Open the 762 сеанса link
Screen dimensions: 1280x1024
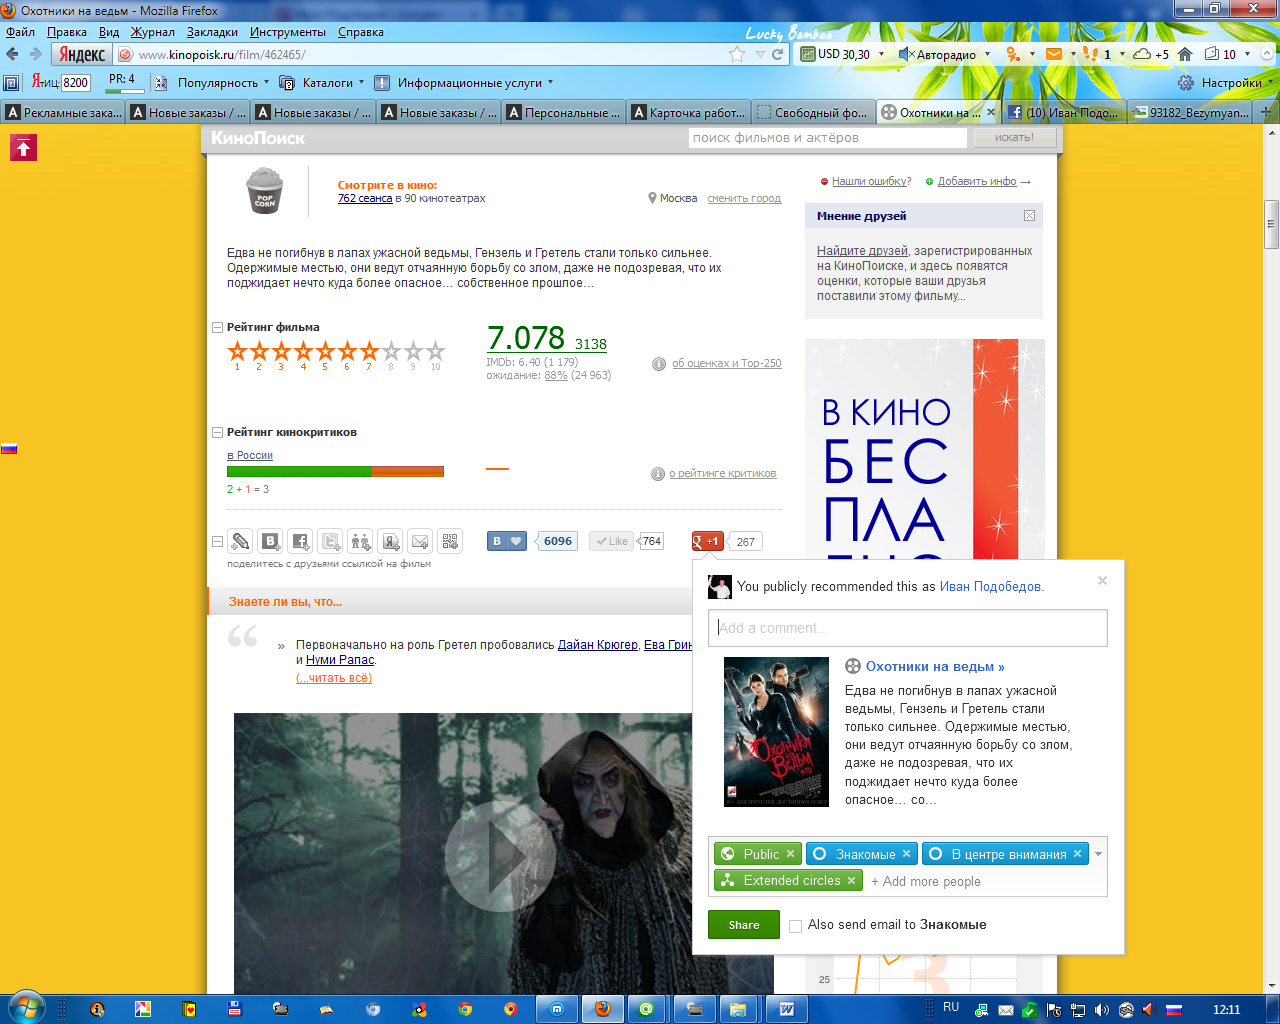click(365, 198)
